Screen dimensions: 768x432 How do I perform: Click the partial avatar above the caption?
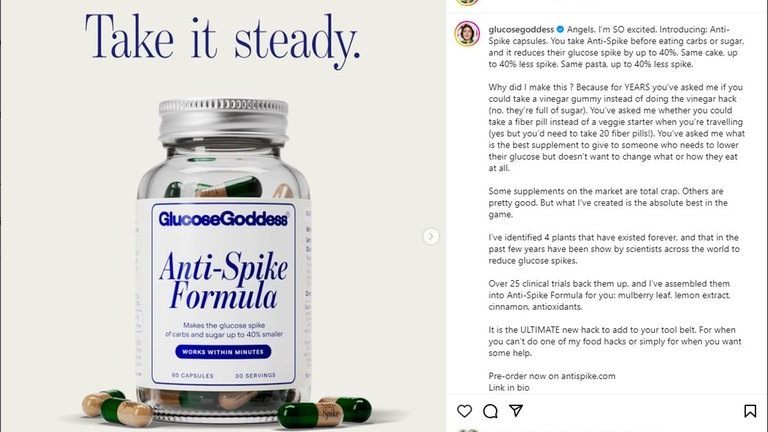467,2
